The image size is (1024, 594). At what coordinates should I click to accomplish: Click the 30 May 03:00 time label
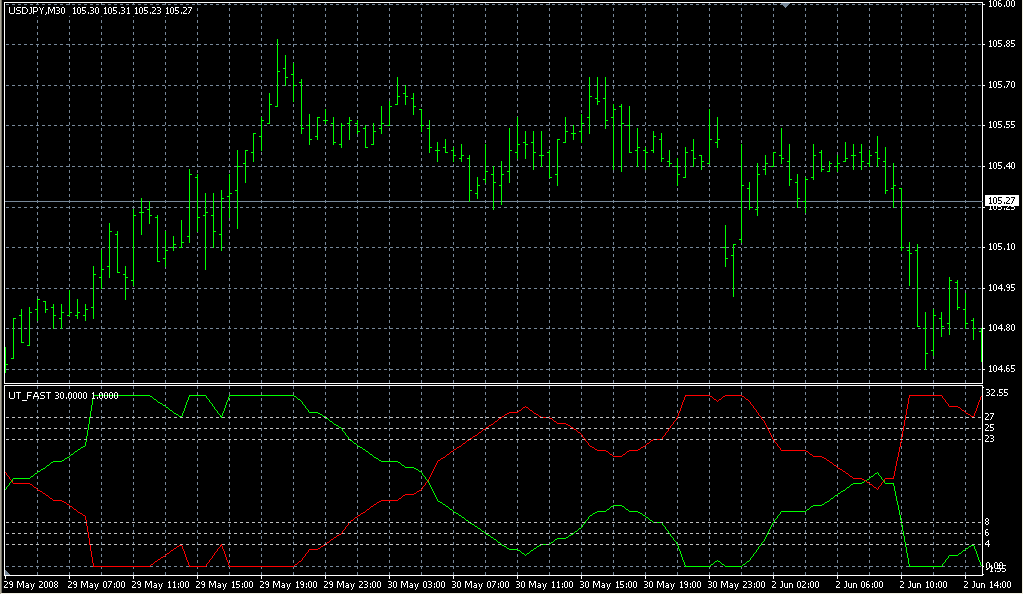click(417, 585)
